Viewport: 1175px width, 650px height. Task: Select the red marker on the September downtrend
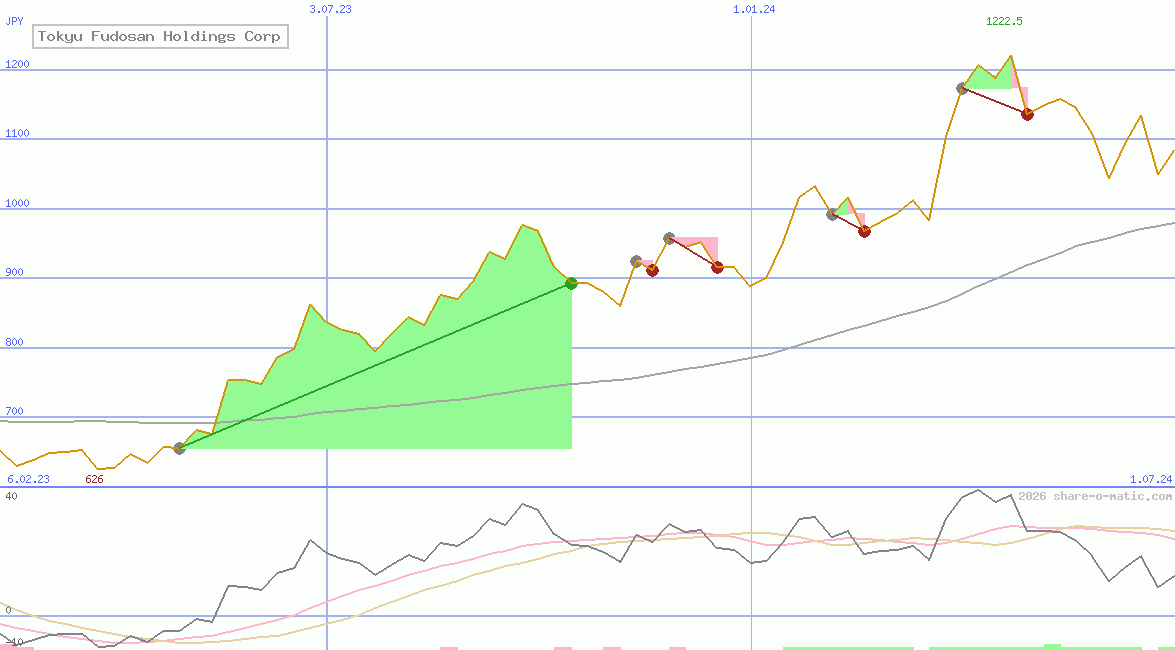click(716, 267)
